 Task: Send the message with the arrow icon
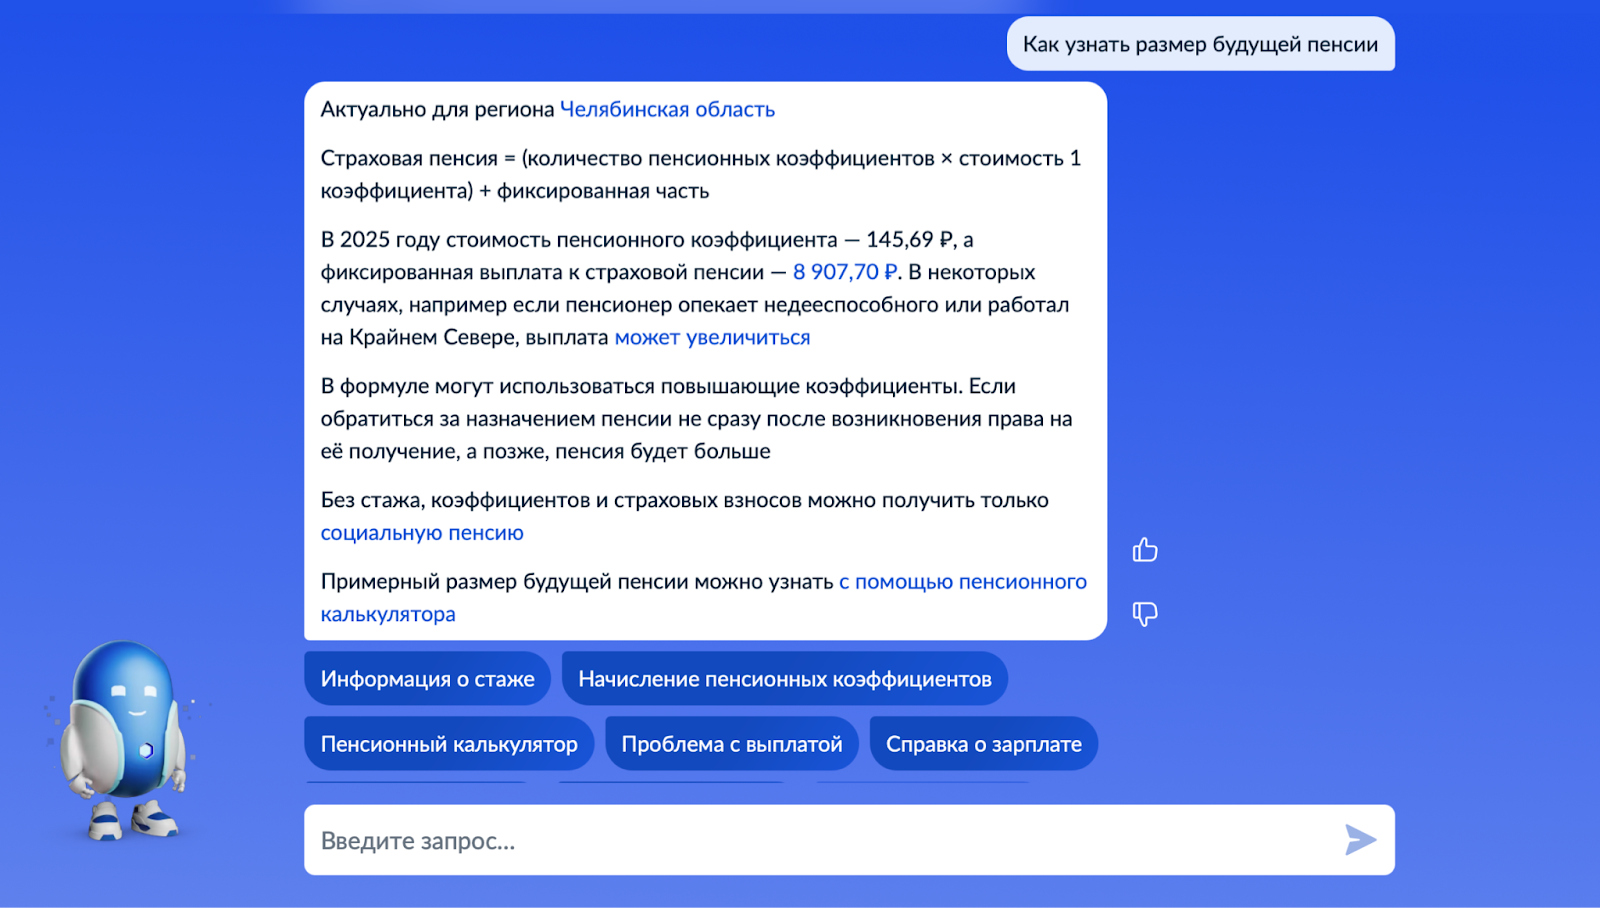[1360, 840]
